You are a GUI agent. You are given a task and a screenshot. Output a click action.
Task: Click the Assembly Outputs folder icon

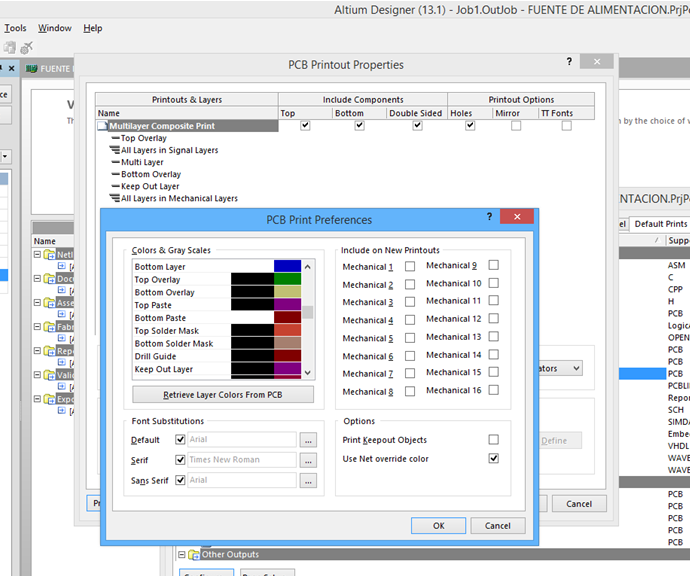click(49, 303)
